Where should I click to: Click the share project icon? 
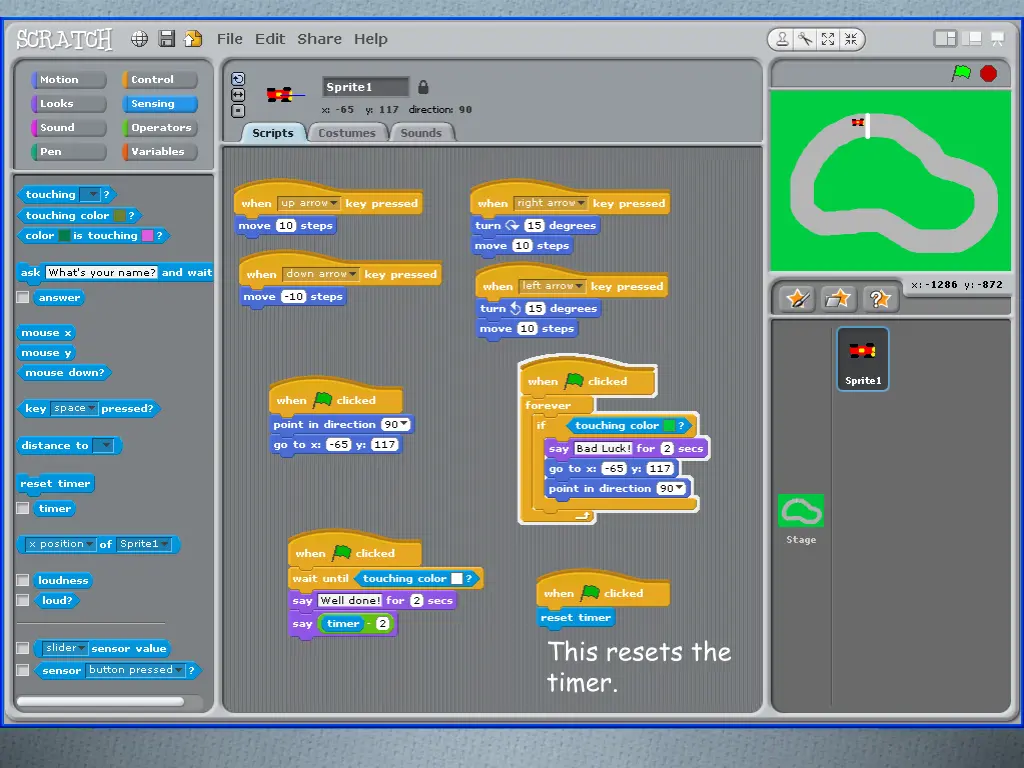pos(193,39)
